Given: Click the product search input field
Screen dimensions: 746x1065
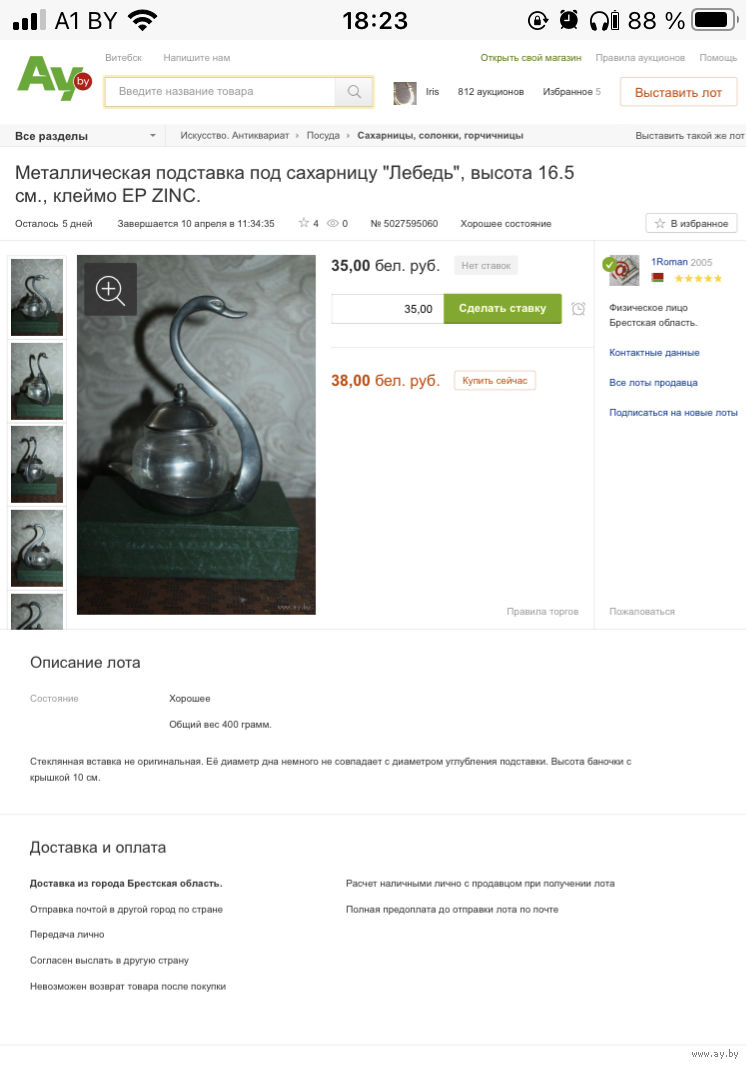Looking at the screenshot, I should [220, 92].
